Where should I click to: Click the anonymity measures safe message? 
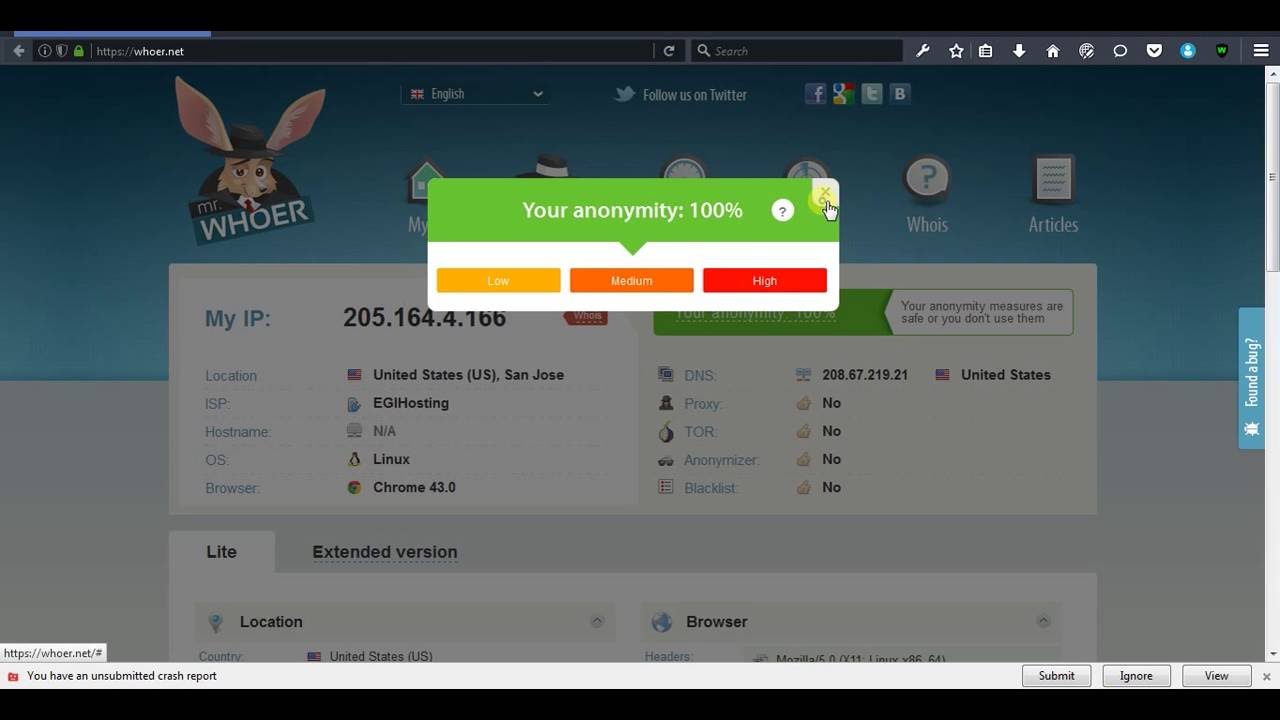(981, 313)
